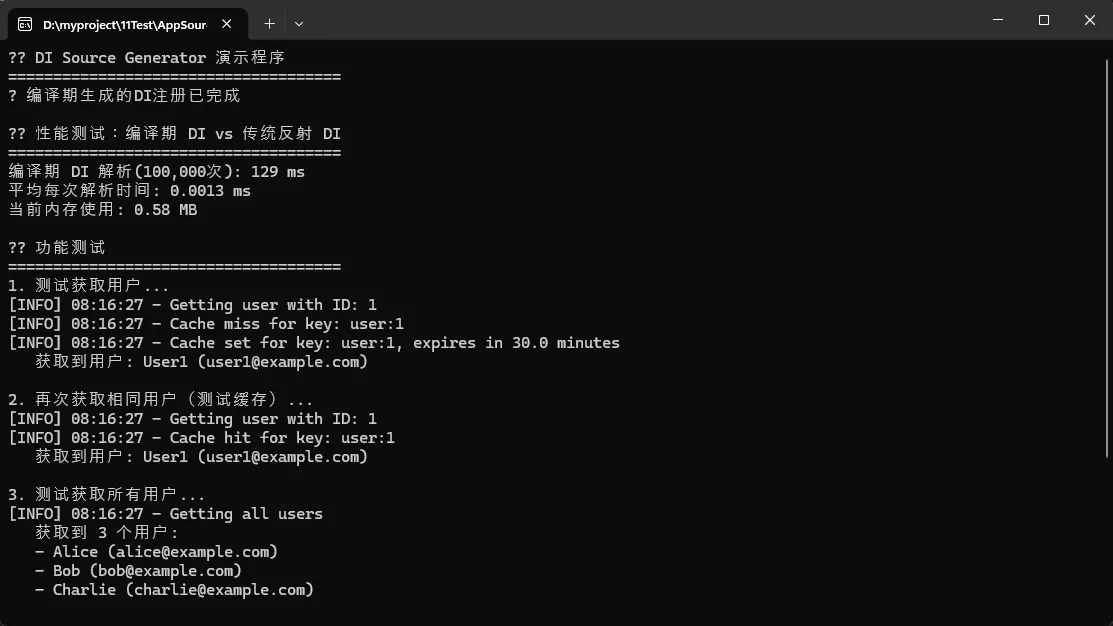
Task: Click the '0.0013 ms' average time text
Action: pos(210,191)
